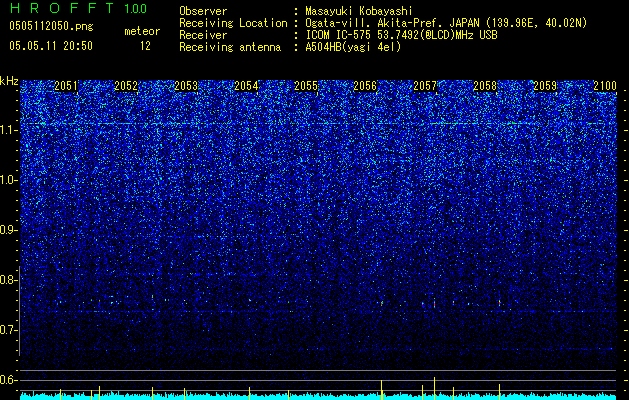Click the 2053 time marker
The image size is (629, 400).
click(x=186, y=86)
